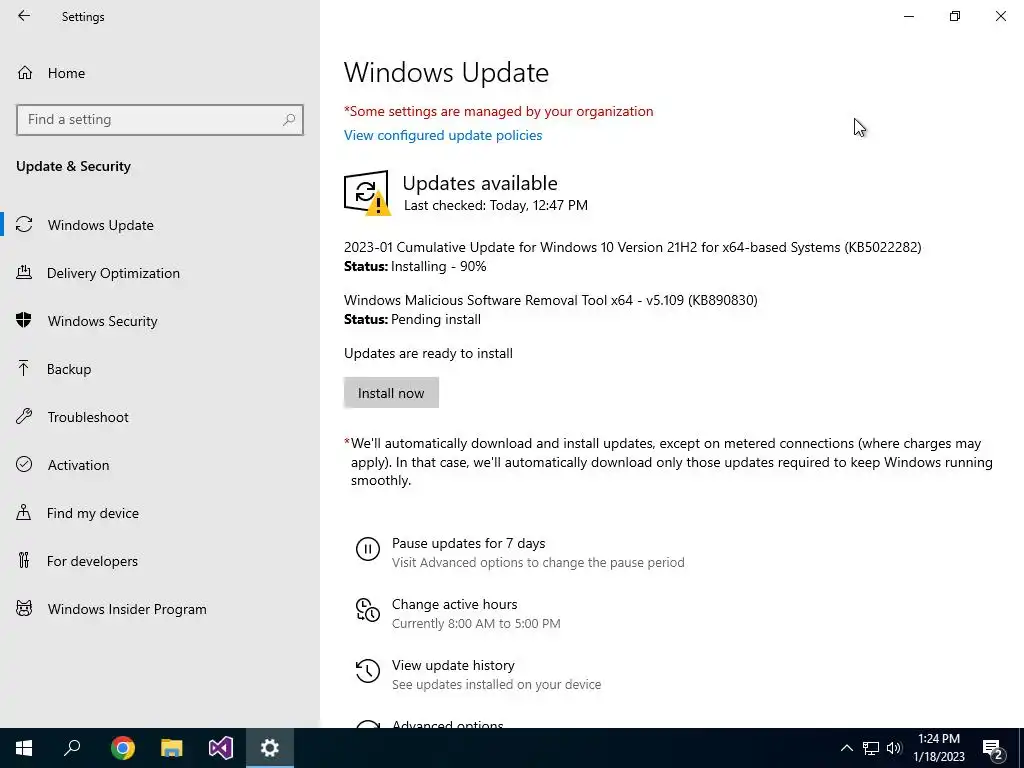Minimize the Settings window
1024x768 pixels.
[908, 16]
